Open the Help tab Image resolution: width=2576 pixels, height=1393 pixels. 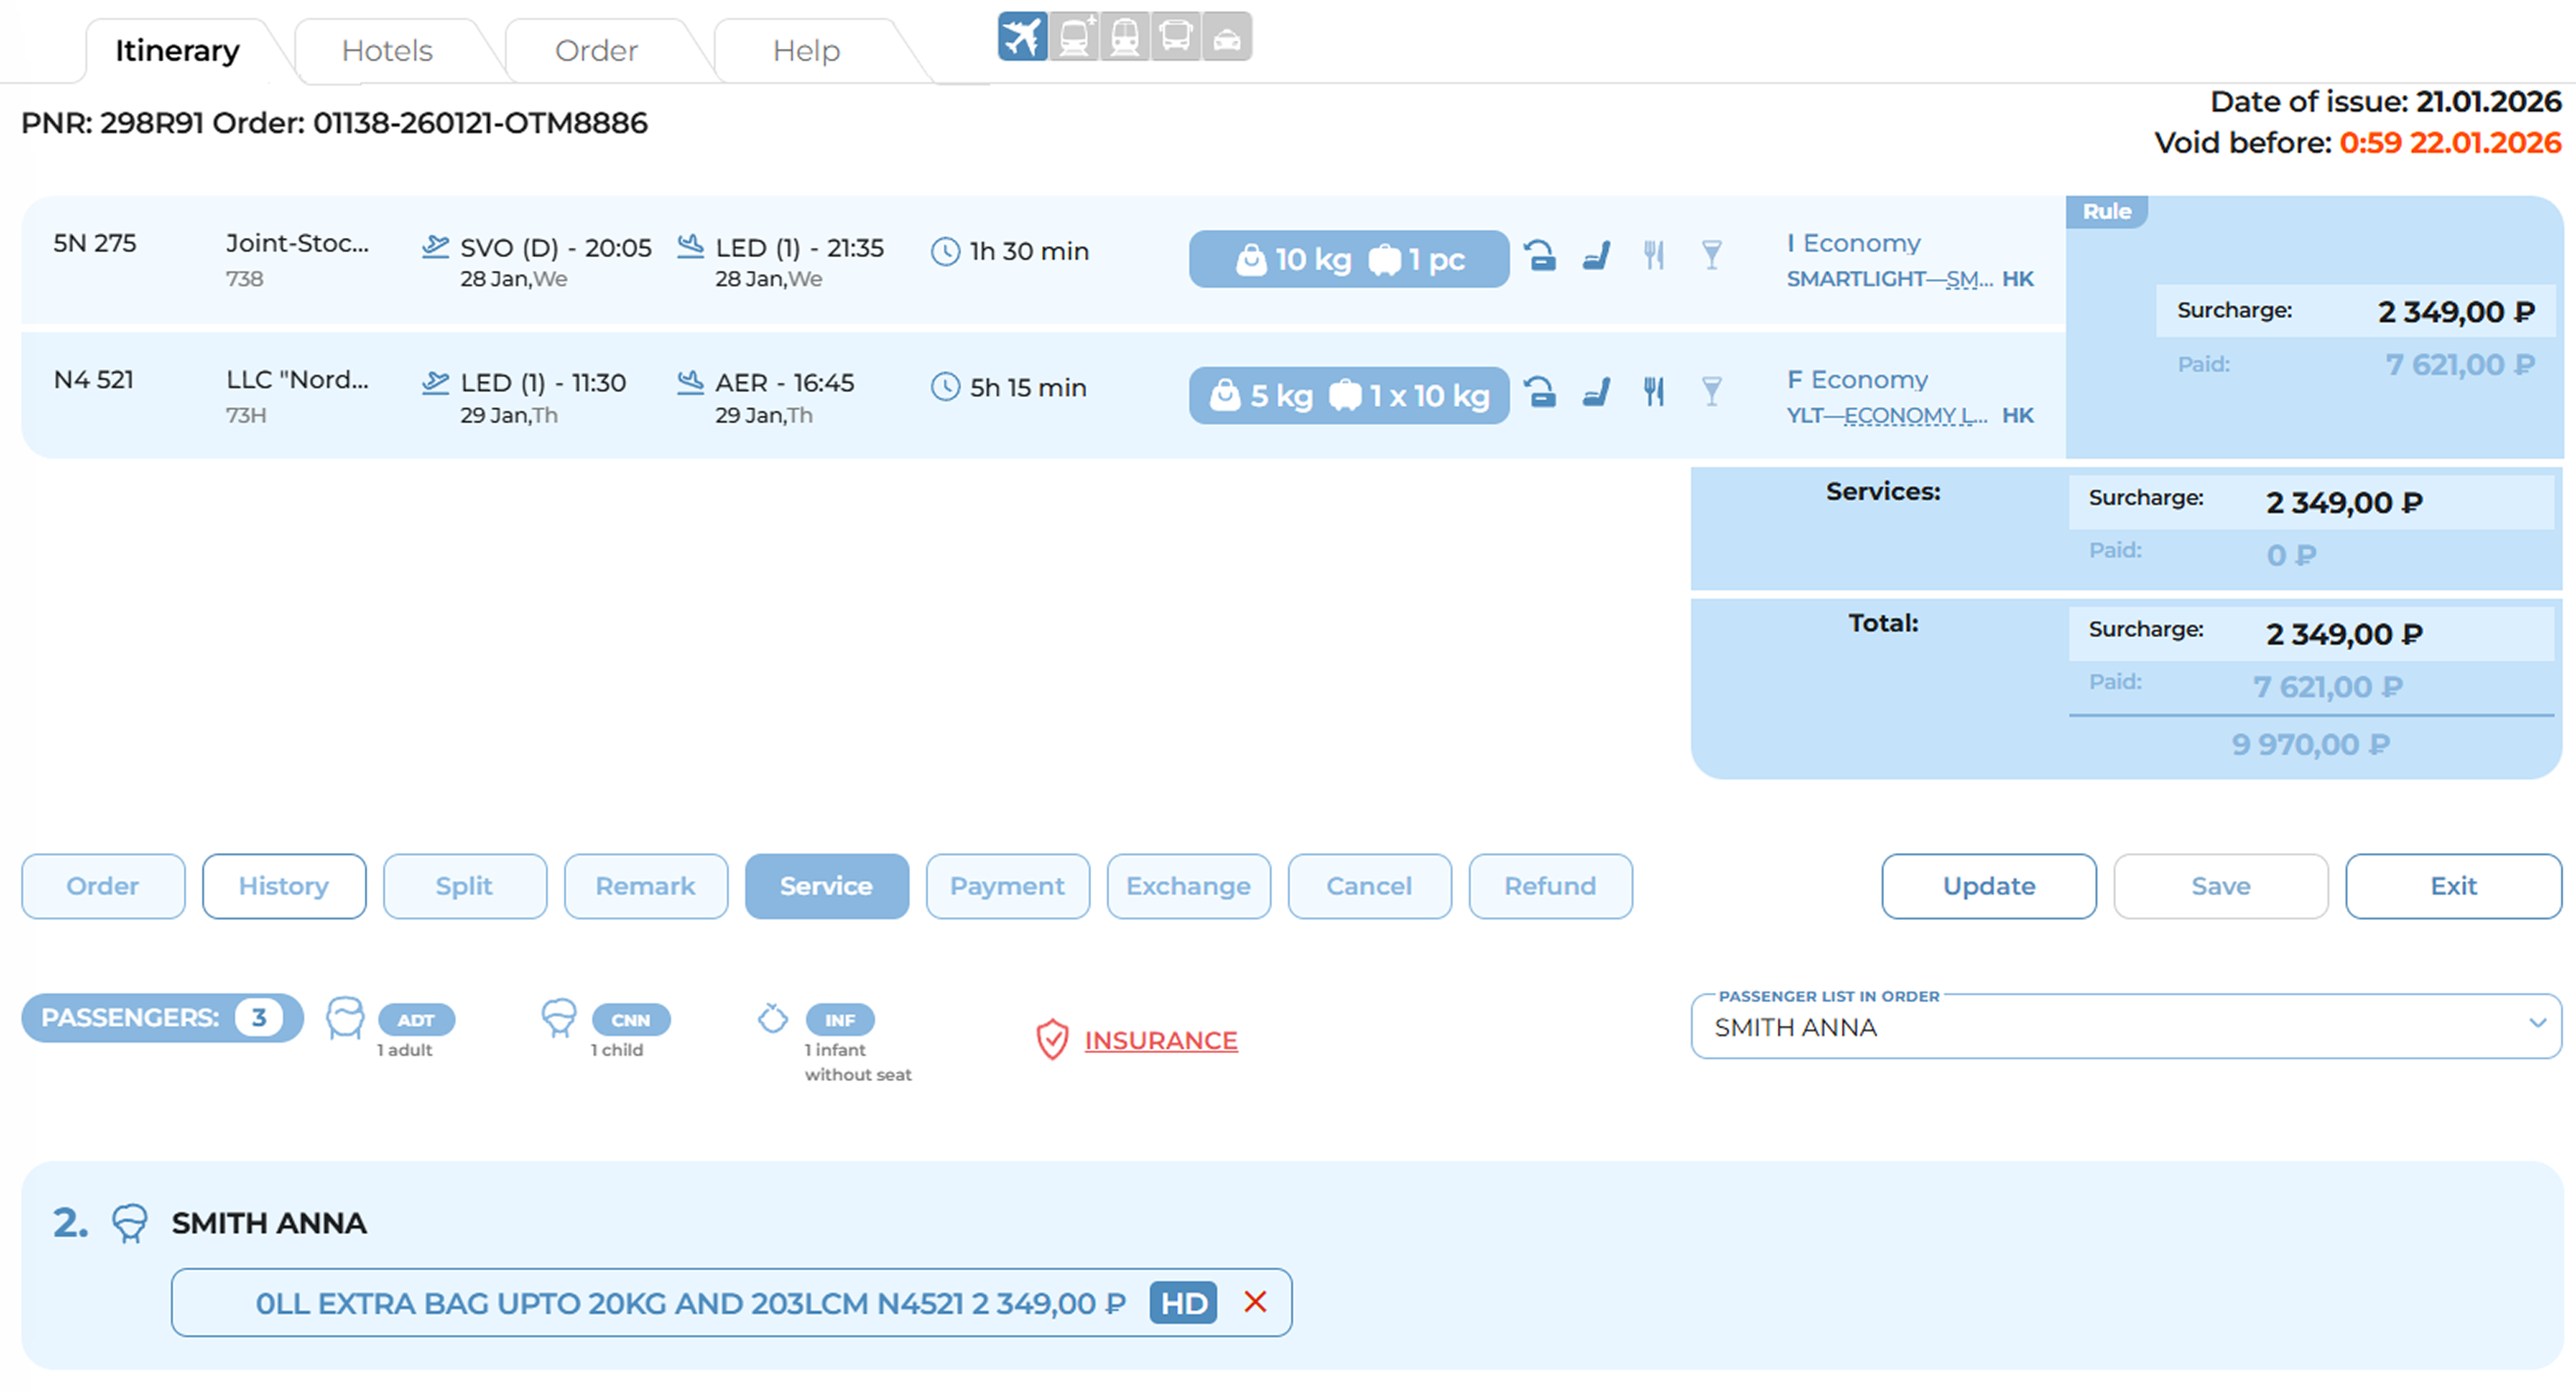click(x=806, y=50)
